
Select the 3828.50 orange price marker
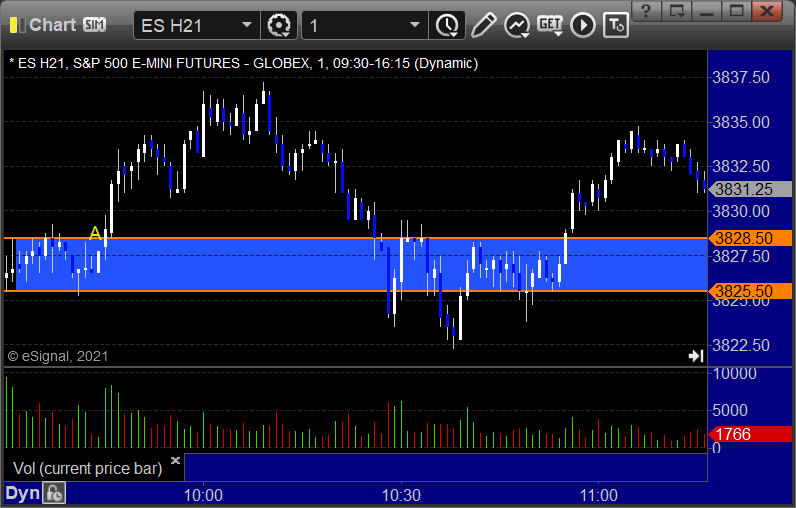pos(750,238)
